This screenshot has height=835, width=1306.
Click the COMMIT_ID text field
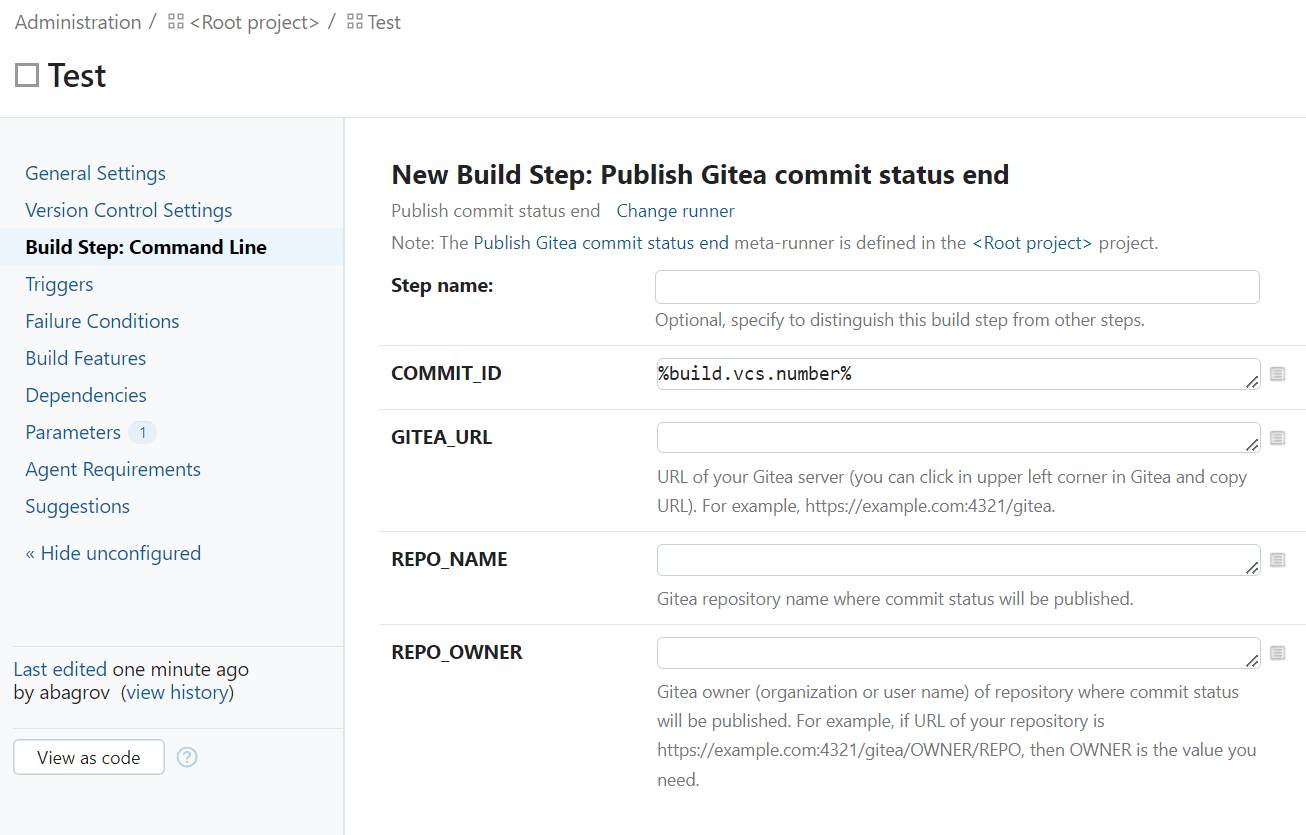coord(958,374)
